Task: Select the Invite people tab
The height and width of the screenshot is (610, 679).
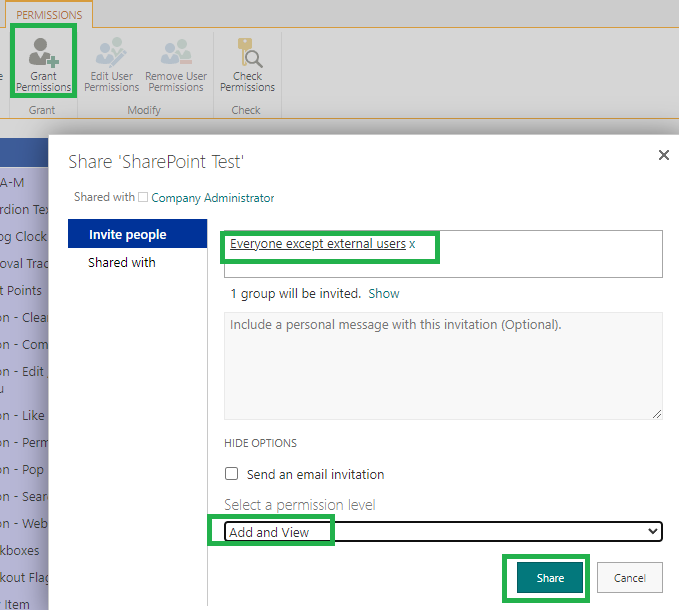Action: point(137,234)
